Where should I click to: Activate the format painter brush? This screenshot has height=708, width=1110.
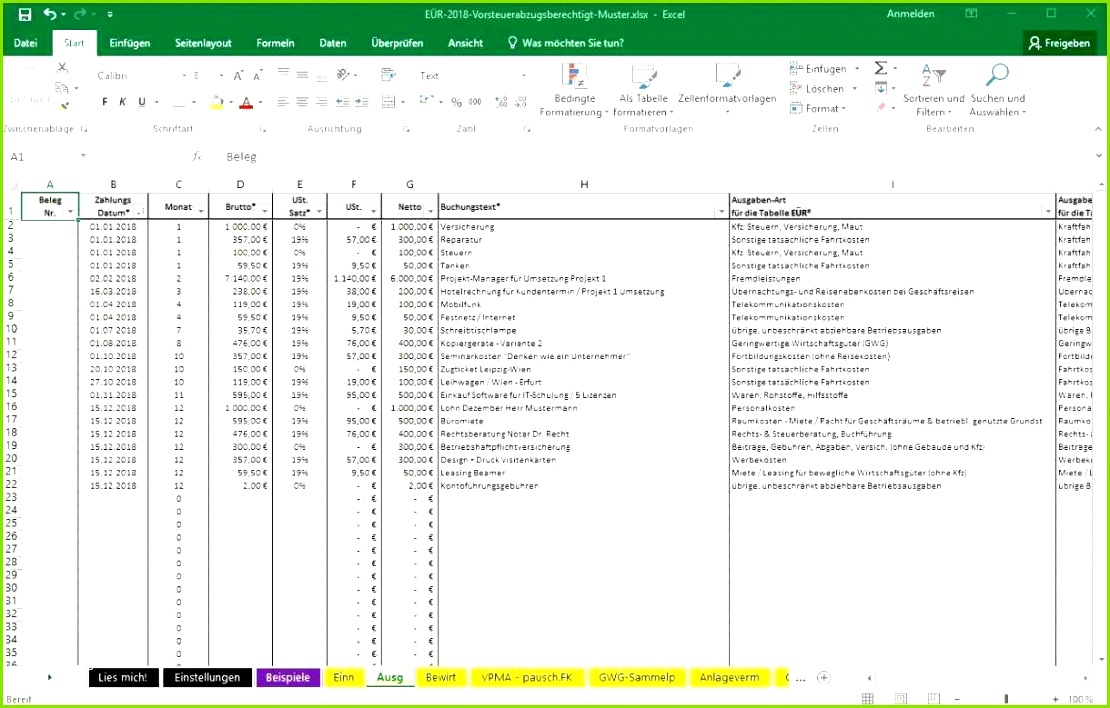64,106
